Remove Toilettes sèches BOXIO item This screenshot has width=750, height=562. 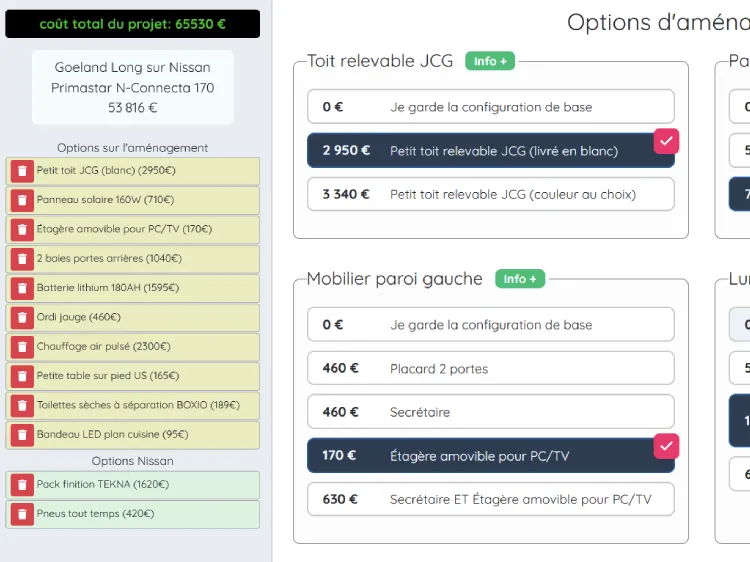pyautogui.click(x=22, y=406)
